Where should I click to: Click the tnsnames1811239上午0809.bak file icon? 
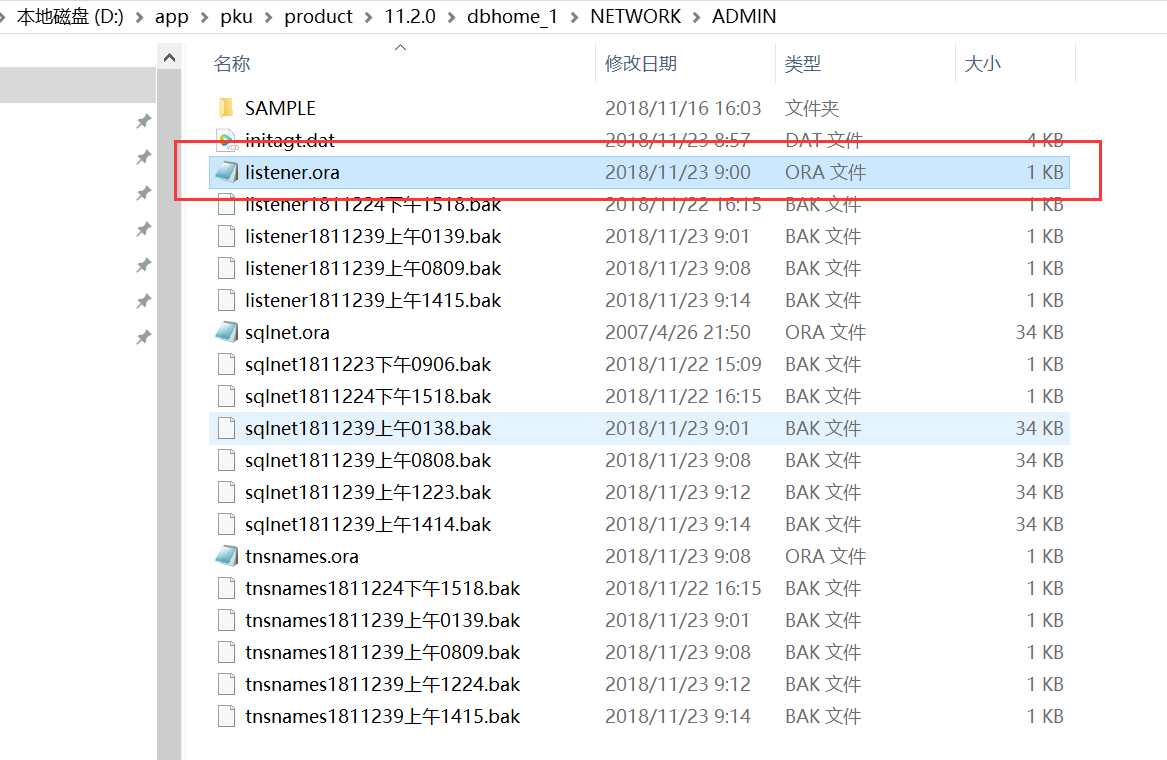point(226,653)
